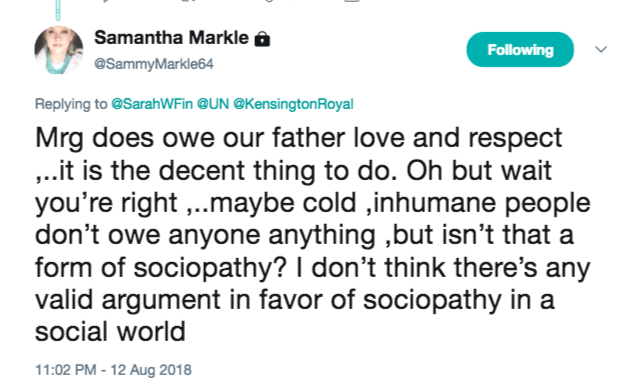Toggle the teal Following button
The height and width of the screenshot is (384, 641).
520,49
